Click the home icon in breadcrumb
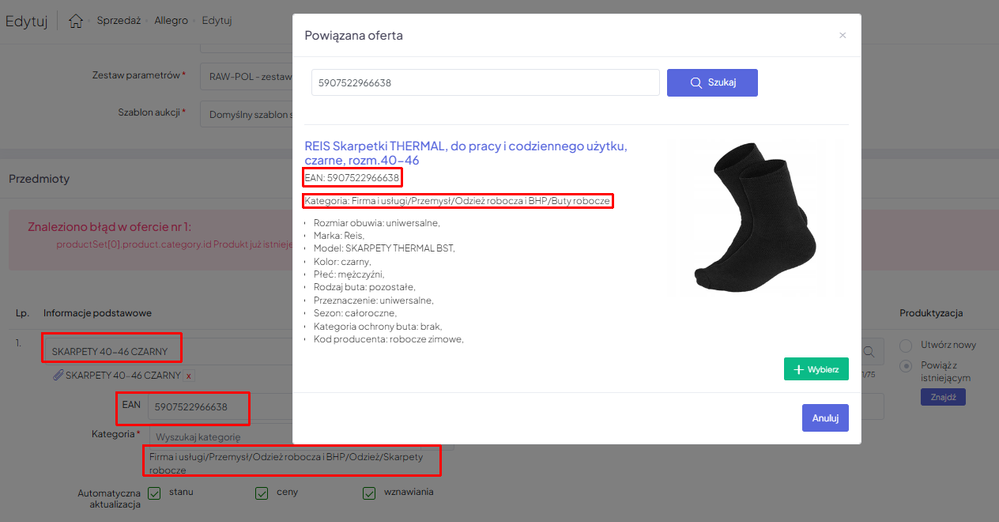Viewport: 999px width, 522px height. (76, 21)
